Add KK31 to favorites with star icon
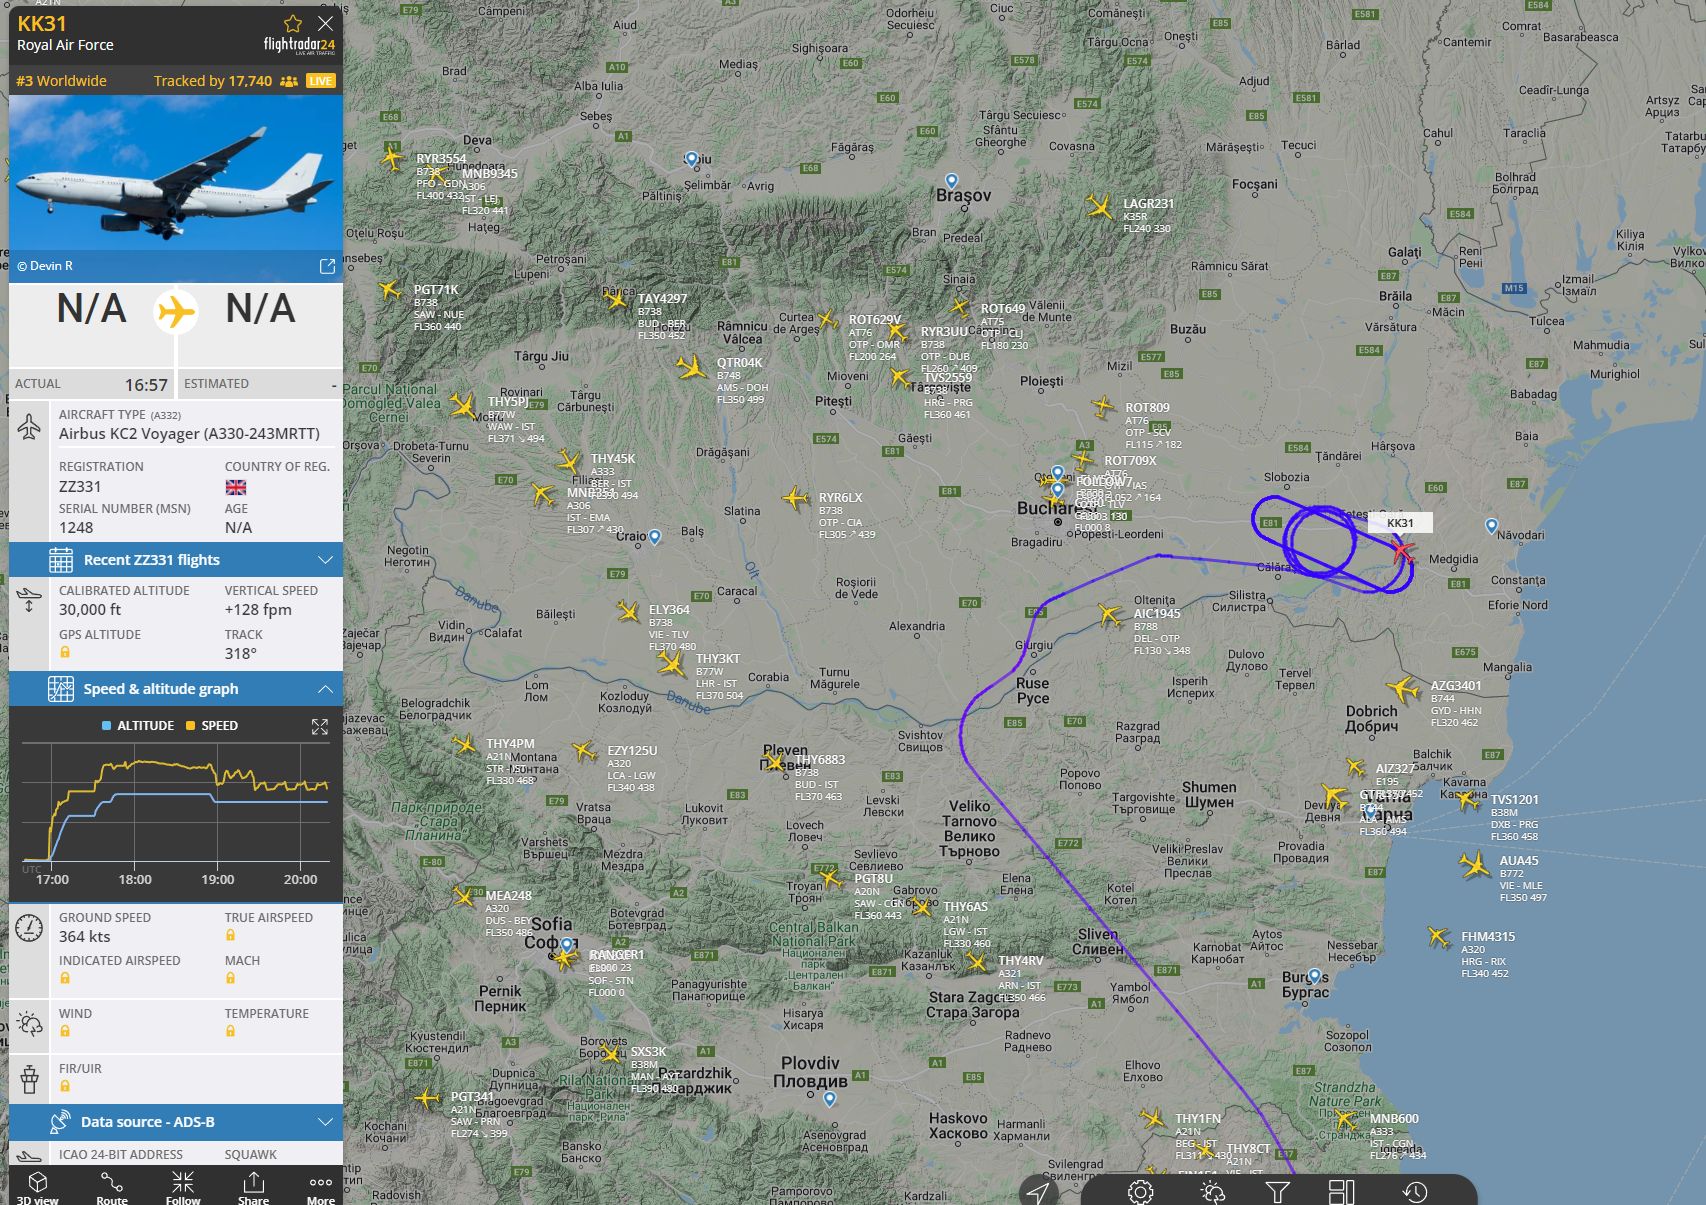The width and height of the screenshot is (1706, 1205). coord(293,23)
